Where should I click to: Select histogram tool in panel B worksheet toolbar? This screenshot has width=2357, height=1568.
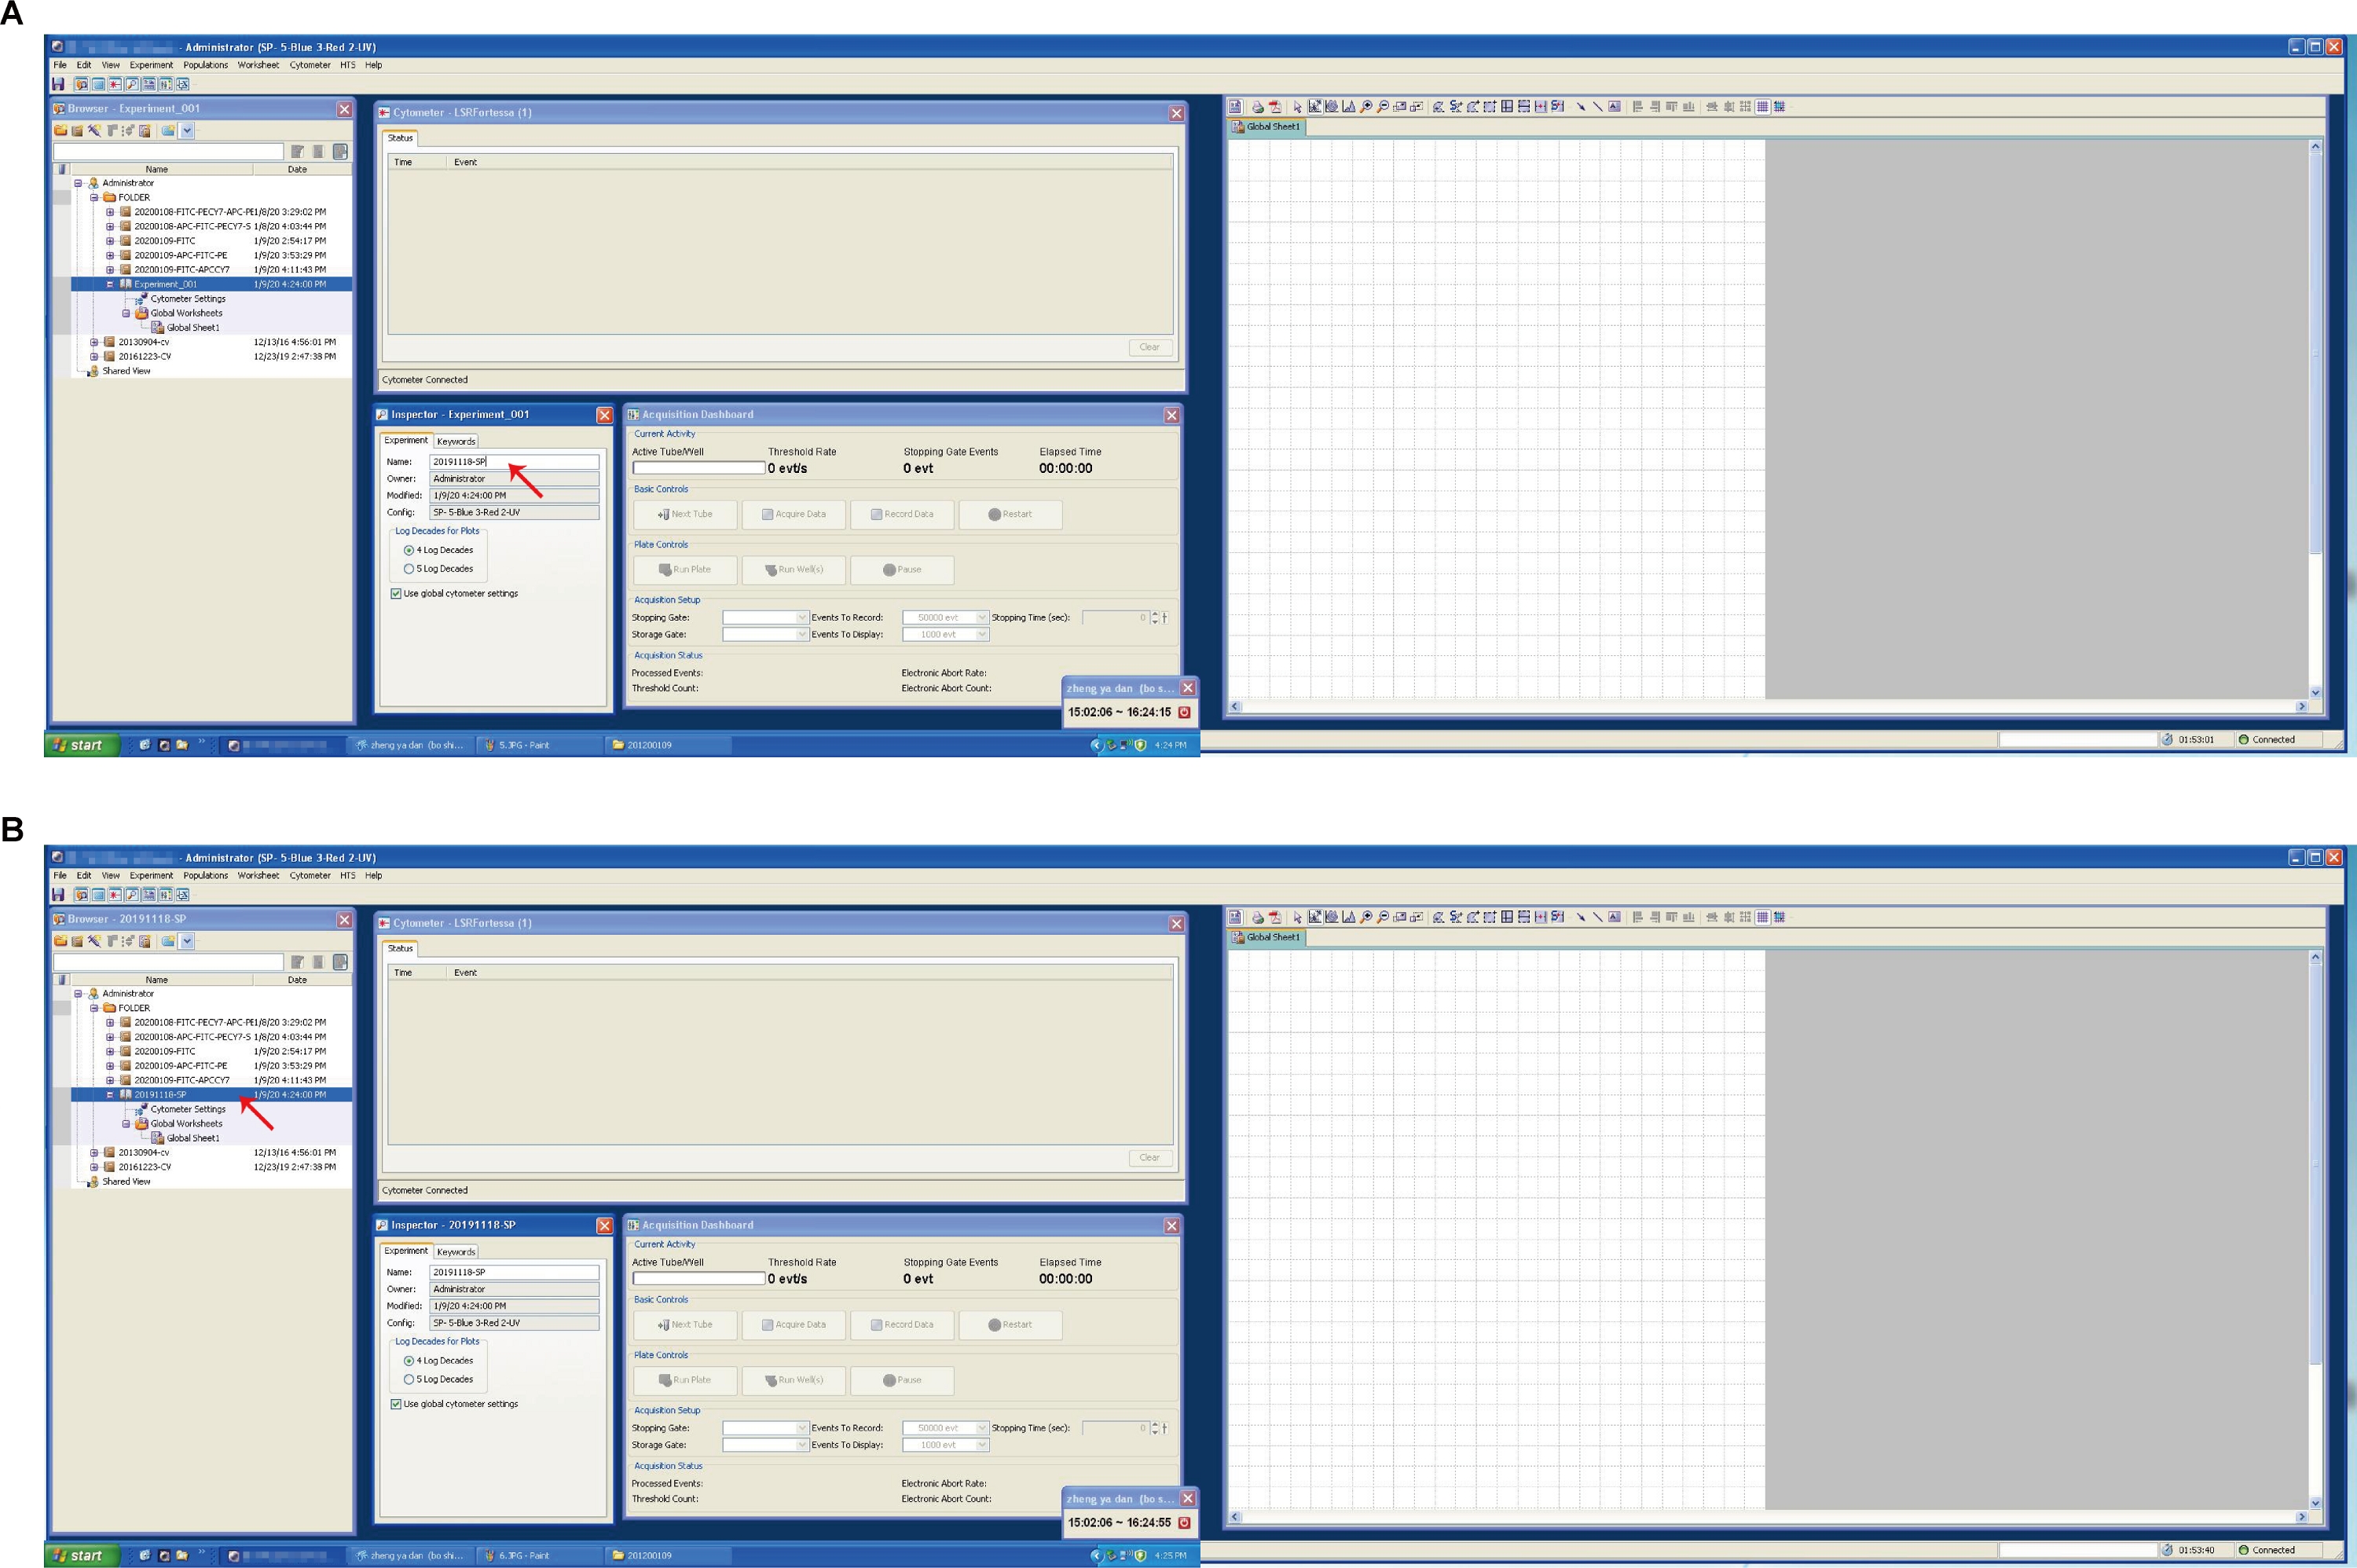point(1349,917)
